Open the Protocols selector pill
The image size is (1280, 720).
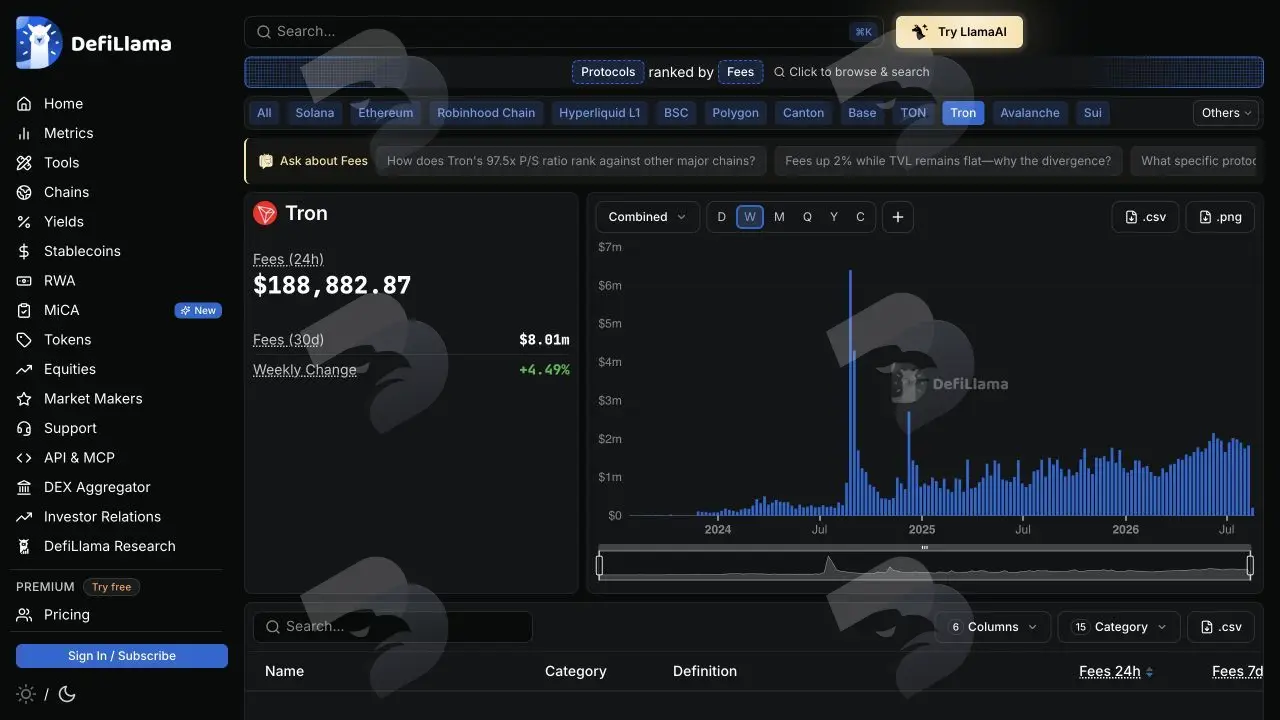(608, 72)
